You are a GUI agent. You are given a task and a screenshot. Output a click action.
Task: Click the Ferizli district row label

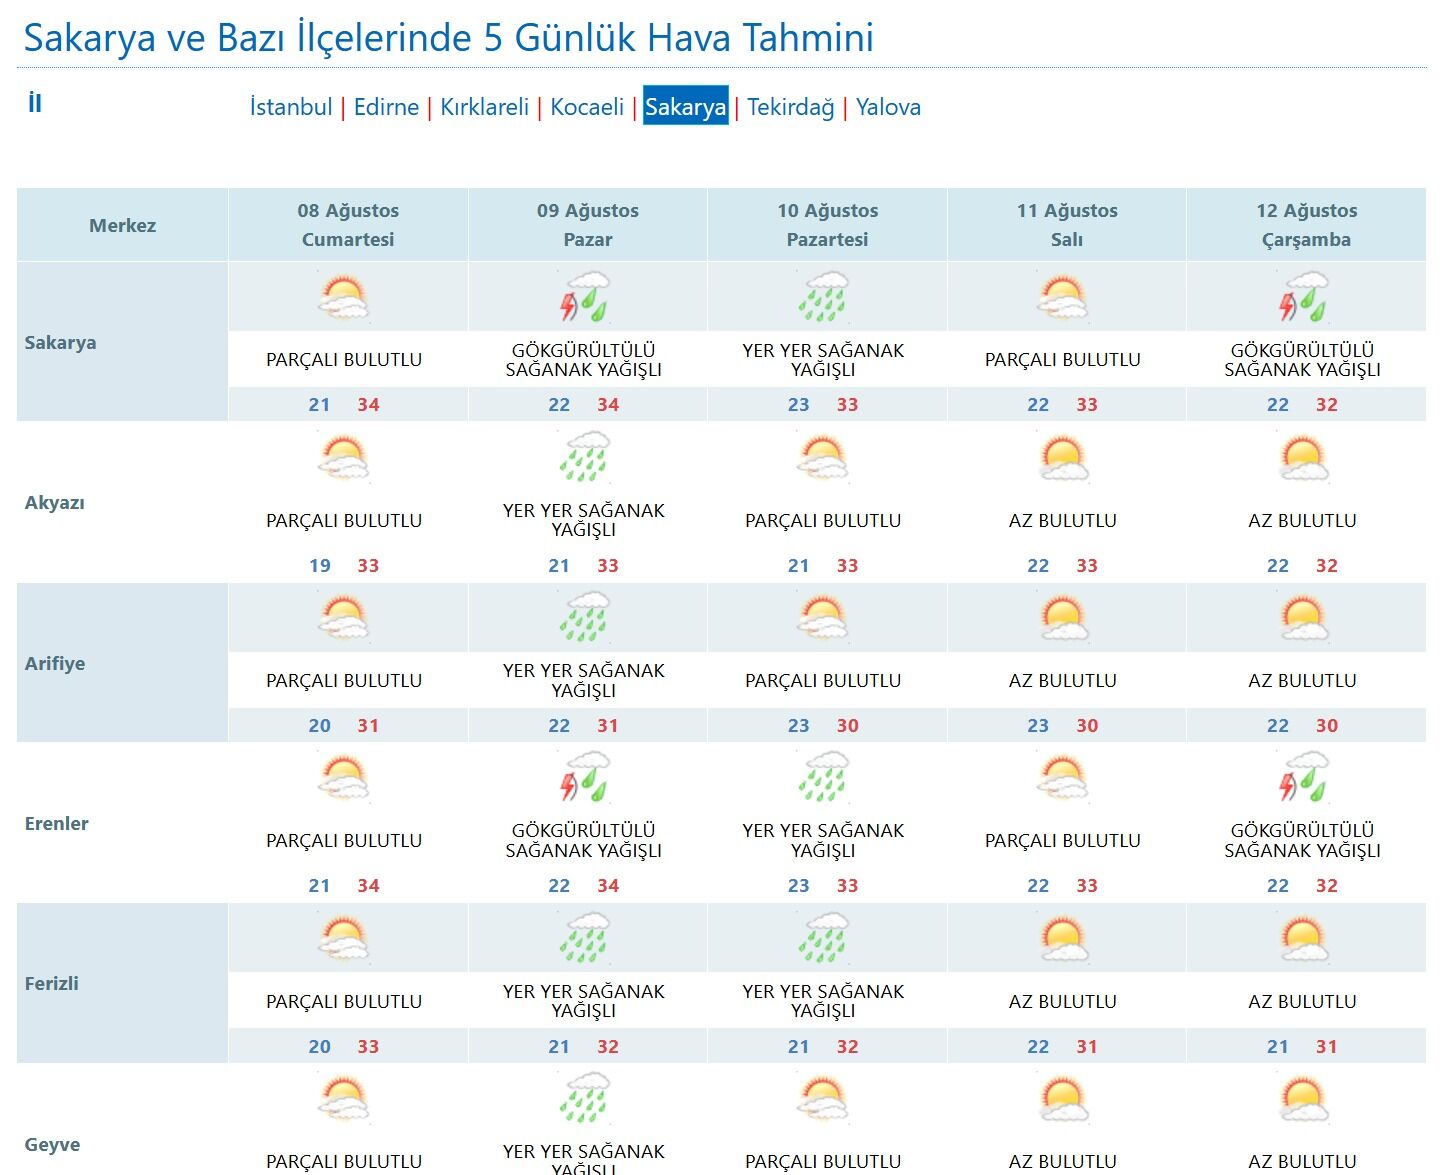pos(52,983)
